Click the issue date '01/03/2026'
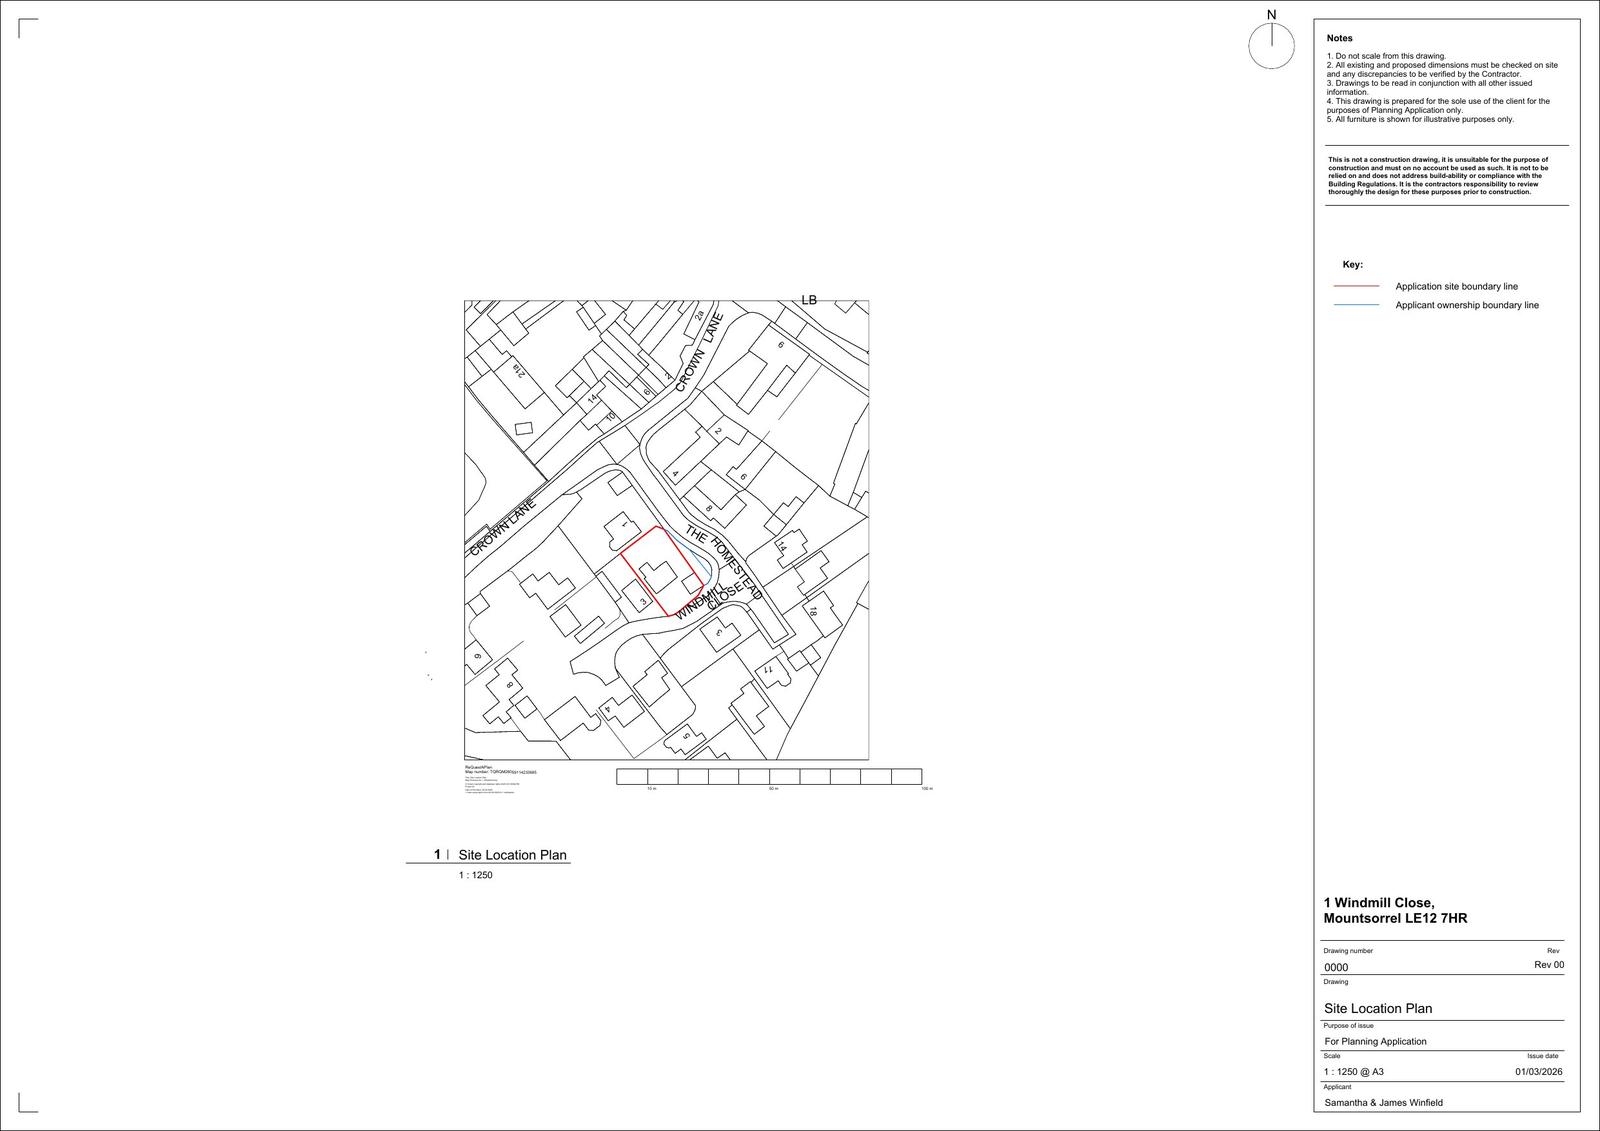1600x1131 pixels. (x=1538, y=1072)
